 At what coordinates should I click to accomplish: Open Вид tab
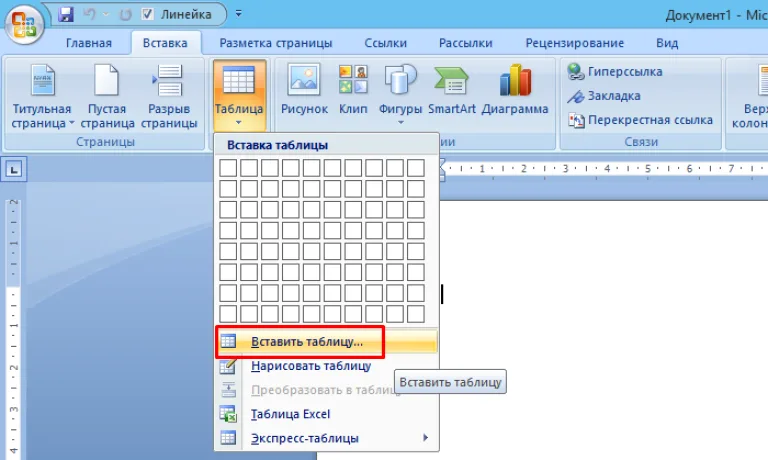tap(667, 43)
